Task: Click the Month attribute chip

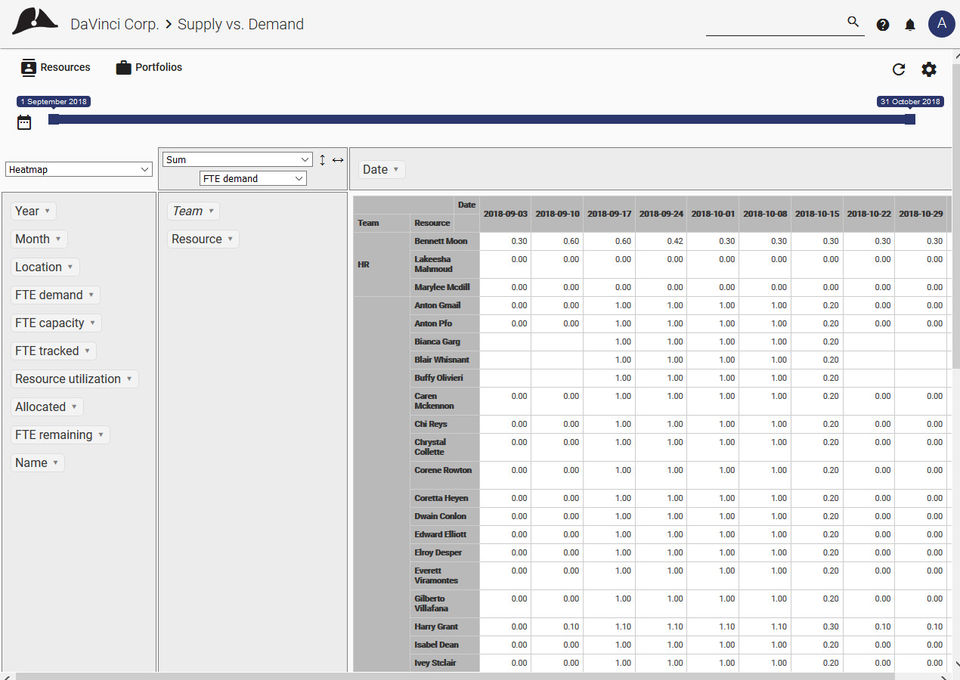Action: (x=38, y=239)
